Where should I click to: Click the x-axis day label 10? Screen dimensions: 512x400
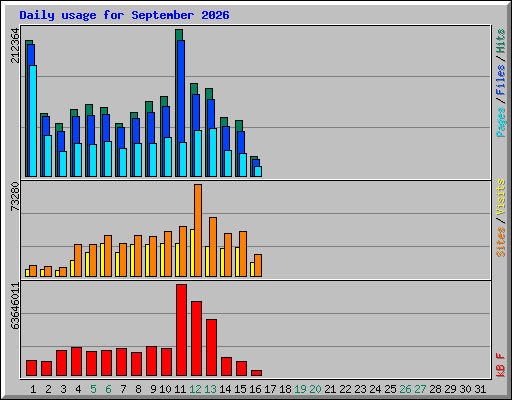[165, 389]
